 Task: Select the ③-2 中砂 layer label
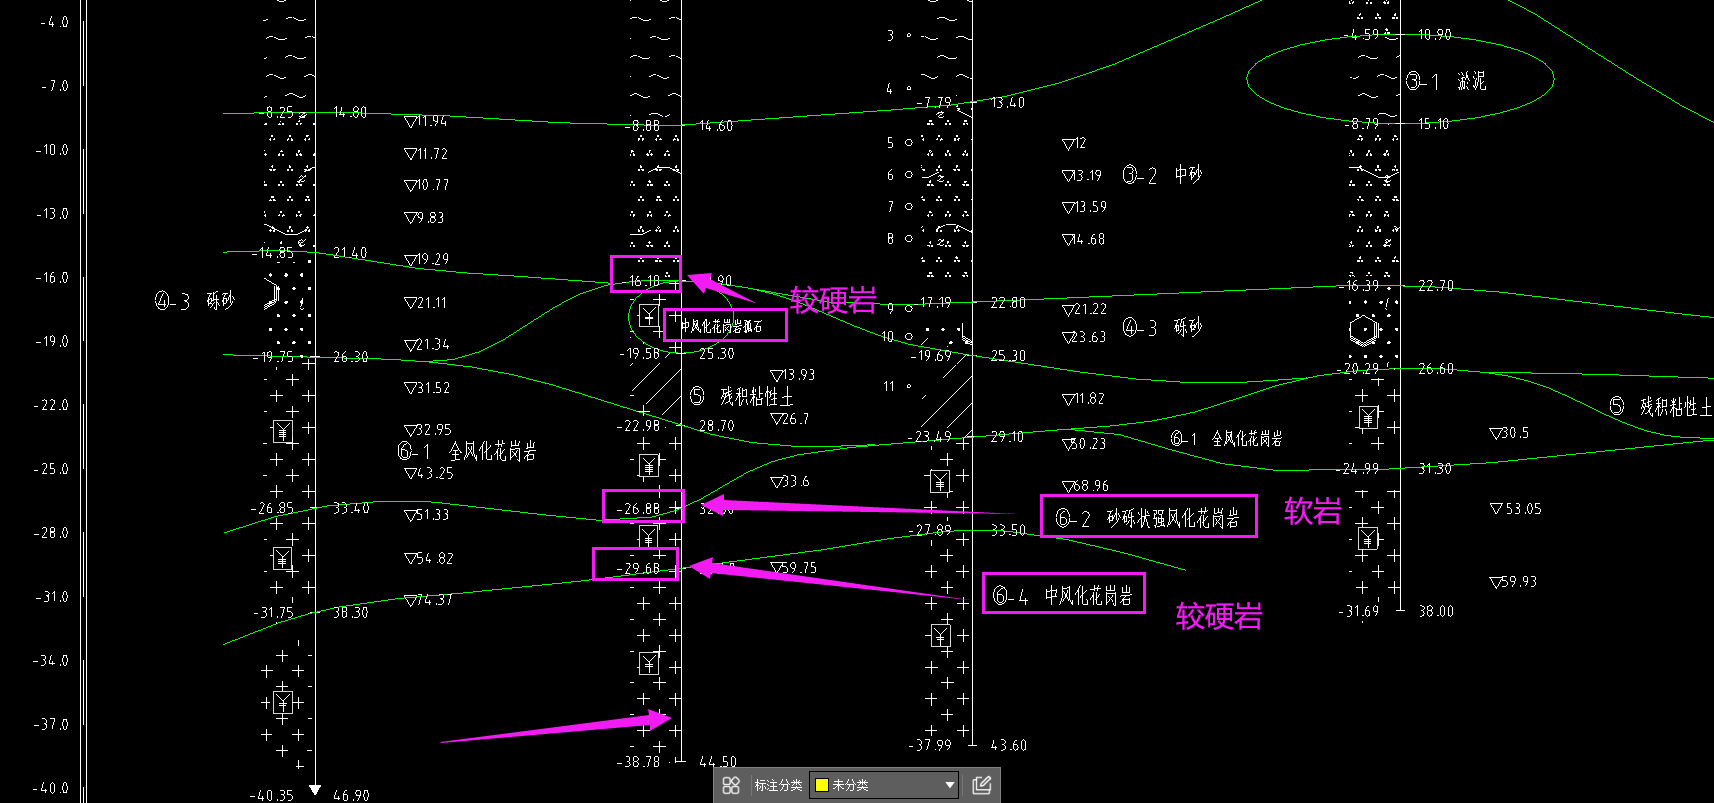click(x=1162, y=175)
